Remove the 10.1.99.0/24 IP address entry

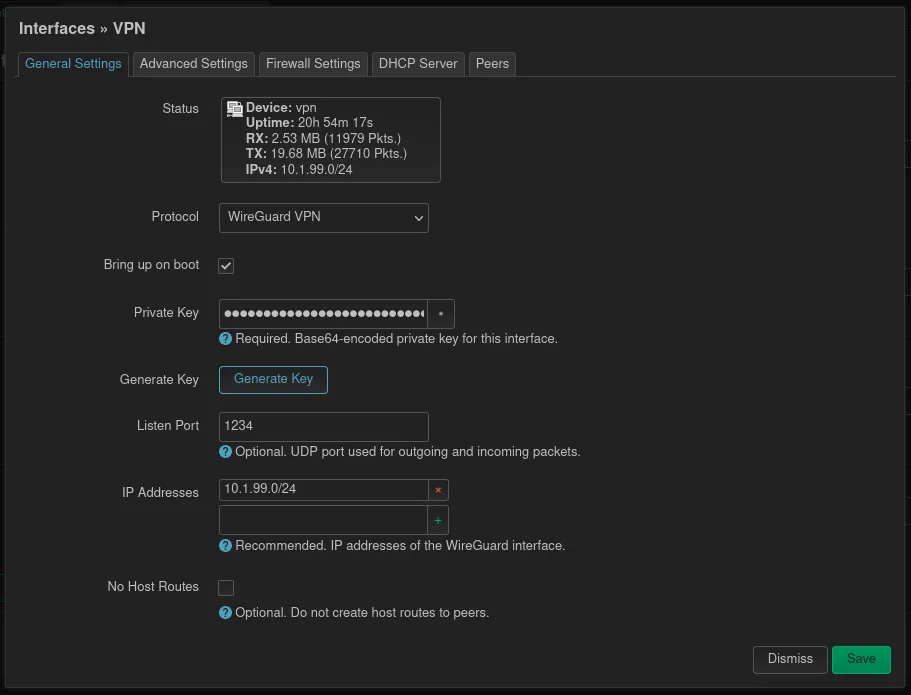coord(439,490)
